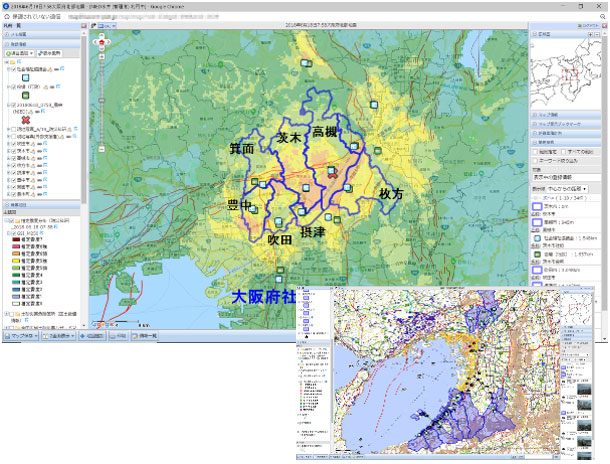Click the tool icon at map toolbar left
Screen dimensions: 610x464
(x=93, y=26)
